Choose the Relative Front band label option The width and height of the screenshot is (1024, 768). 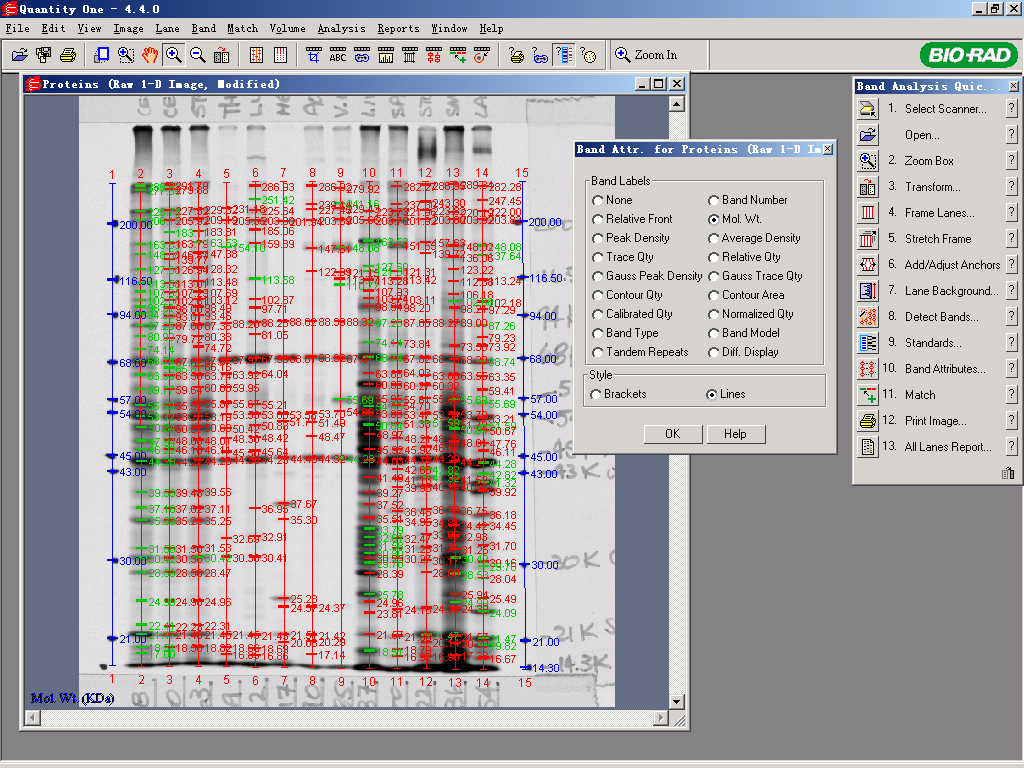coord(598,219)
